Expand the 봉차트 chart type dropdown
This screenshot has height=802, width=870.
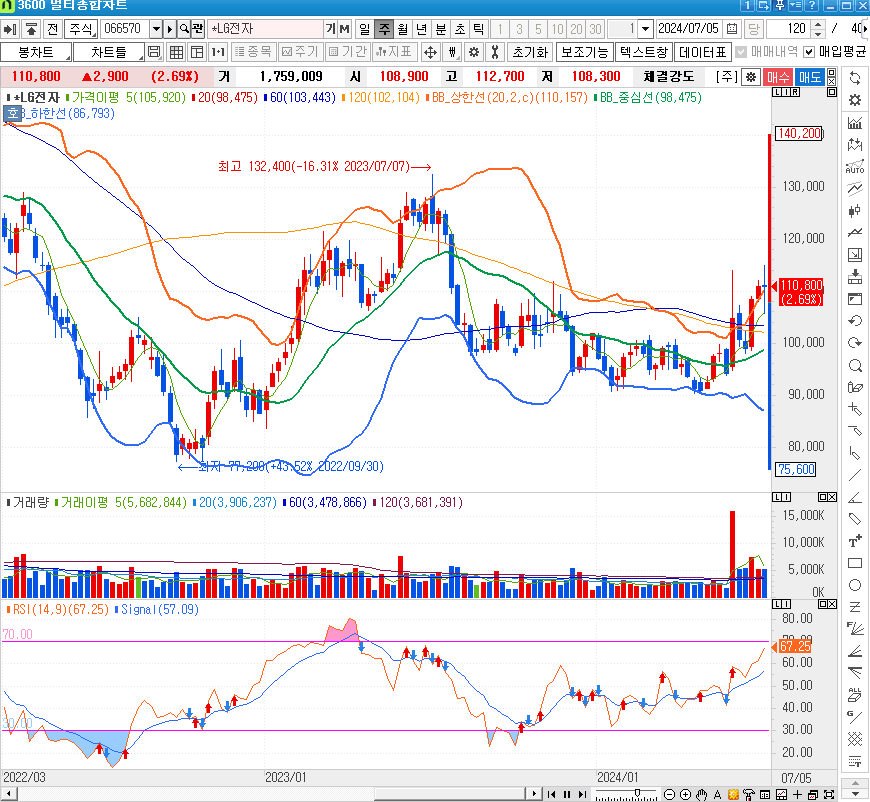click(x=36, y=52)
